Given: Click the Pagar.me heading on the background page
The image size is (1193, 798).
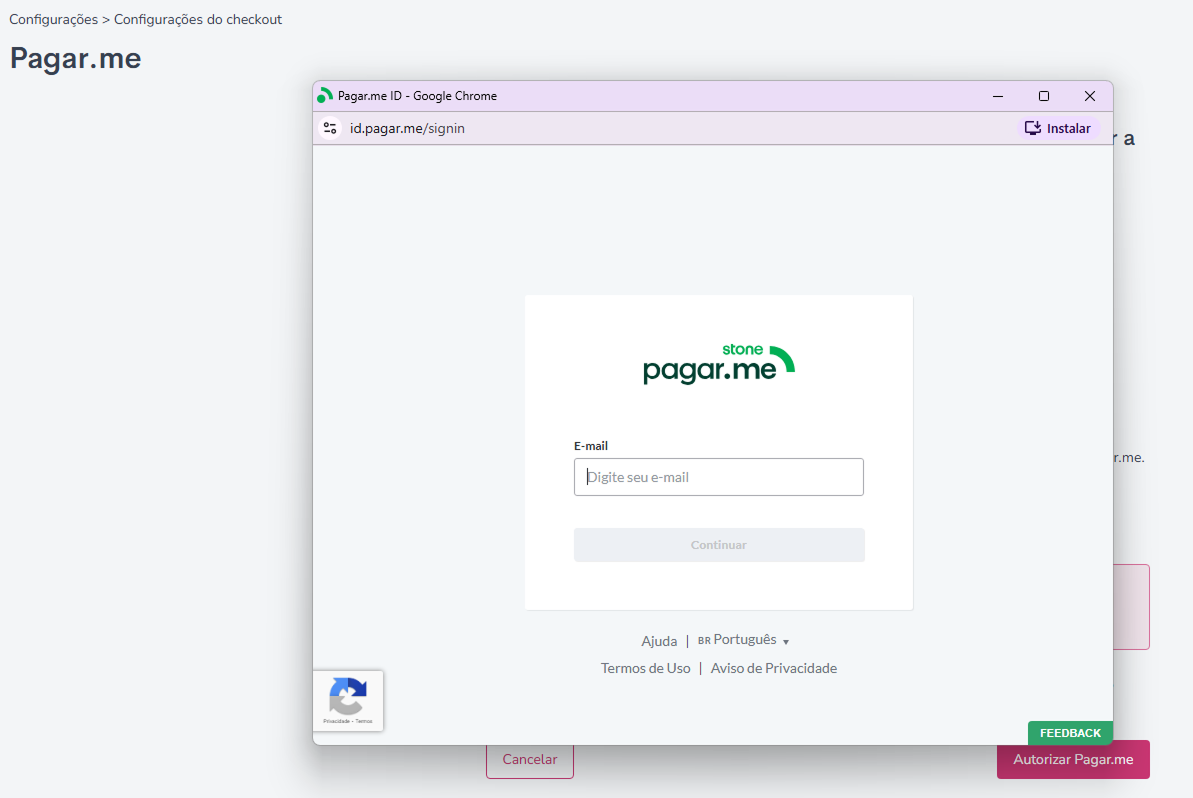Looking at the screenshot, I should (x=75, y=59).
